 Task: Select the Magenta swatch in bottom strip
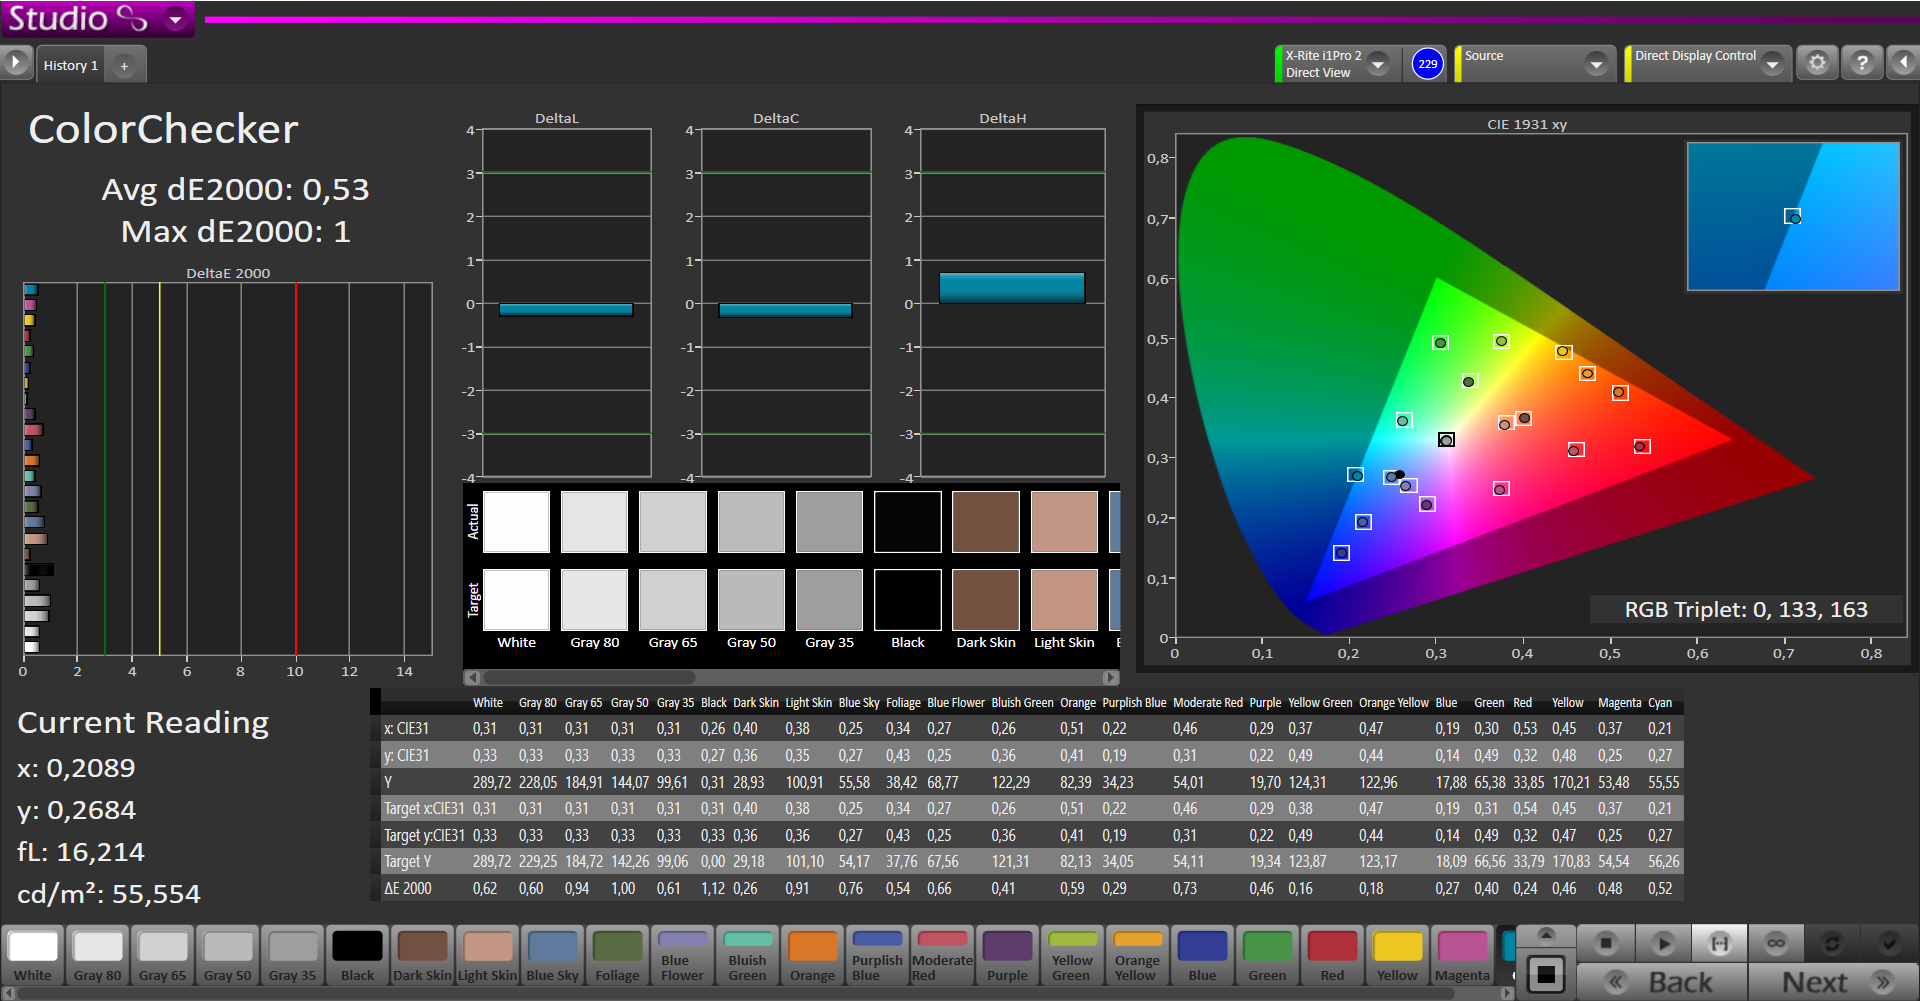pos(1462,955)
